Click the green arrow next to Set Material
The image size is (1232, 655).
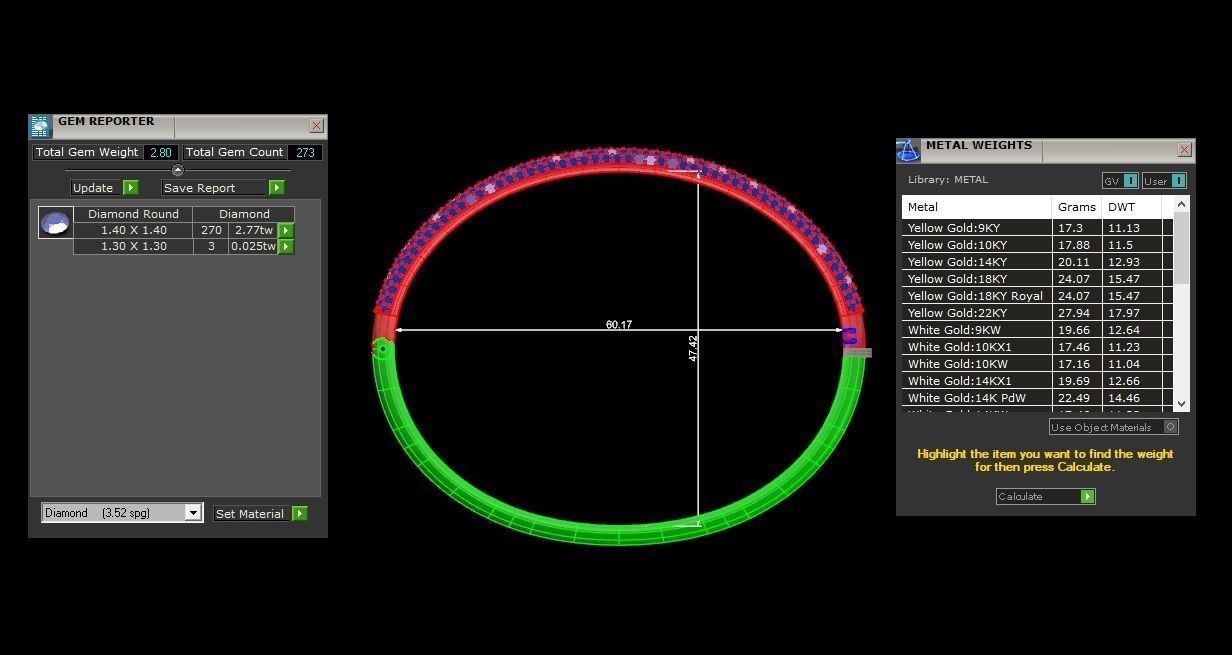300,513
